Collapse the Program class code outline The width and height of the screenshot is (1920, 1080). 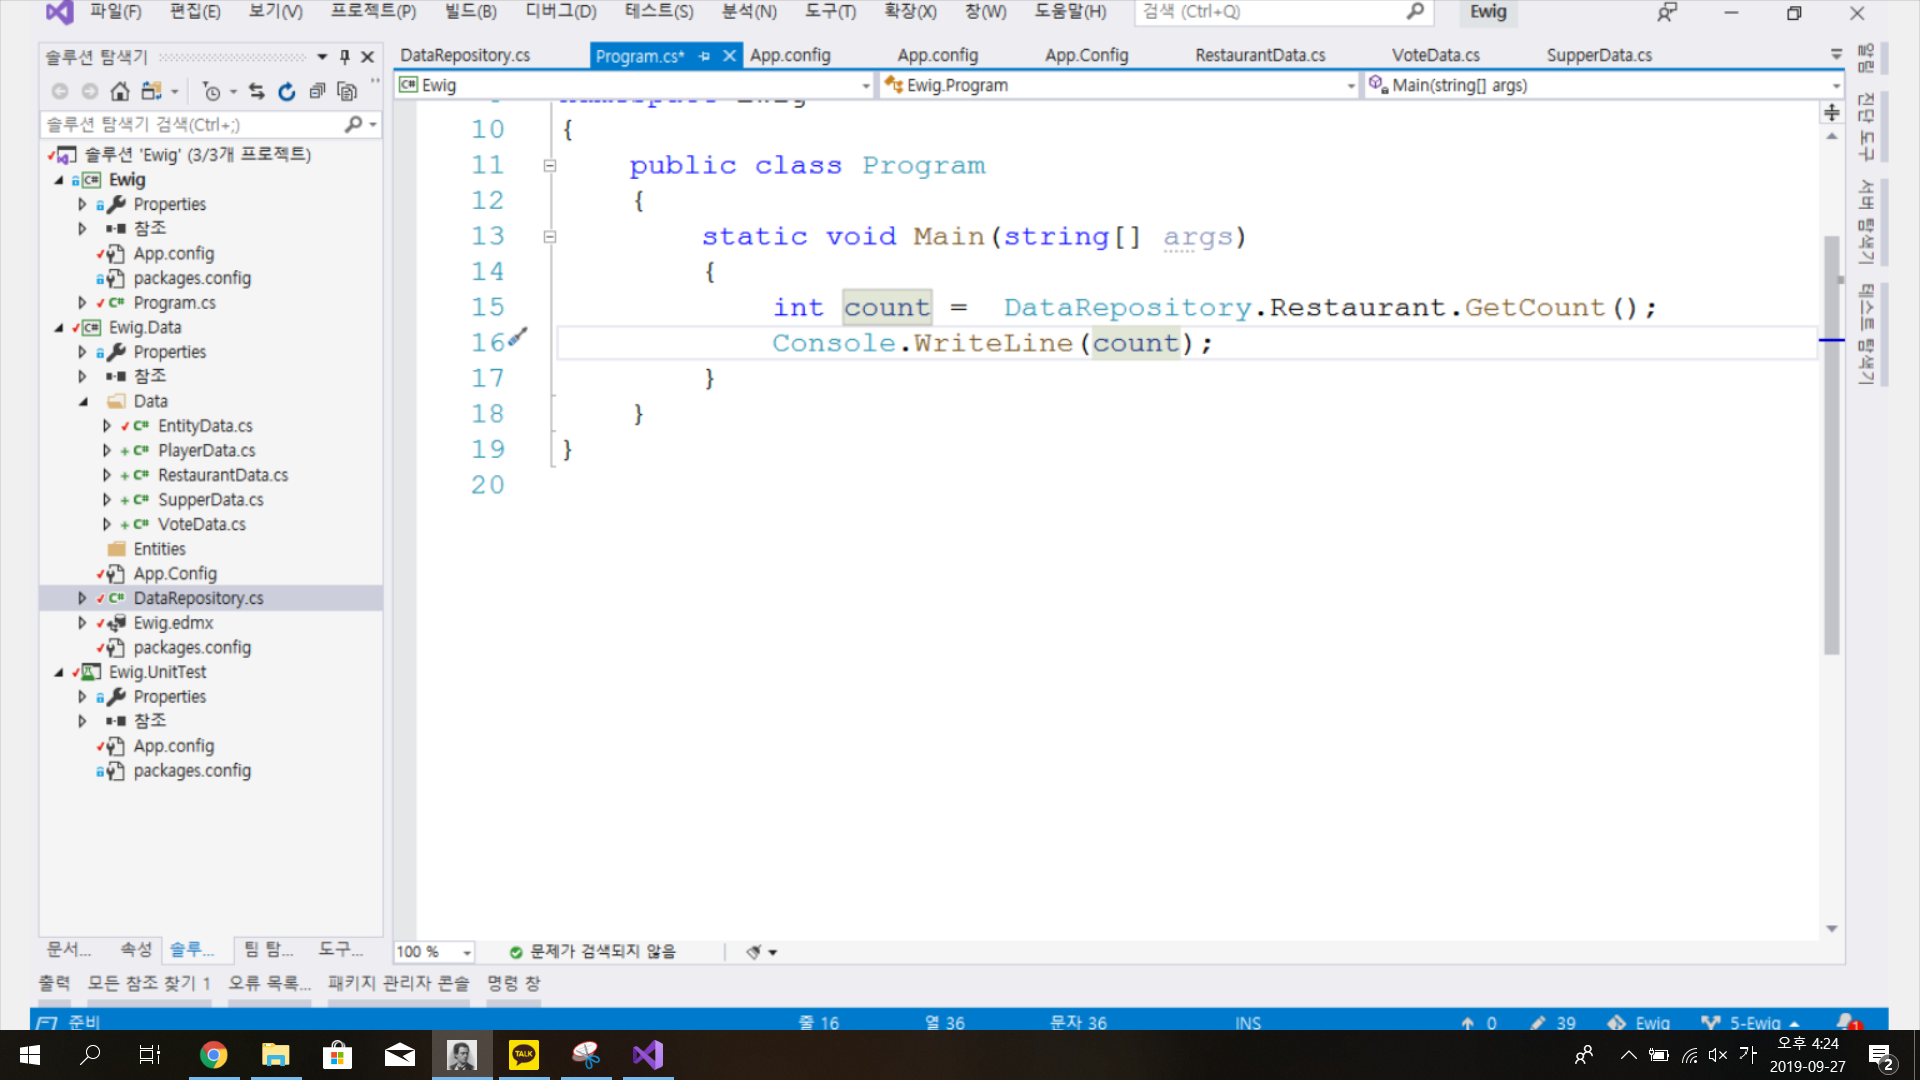[550, 166]
